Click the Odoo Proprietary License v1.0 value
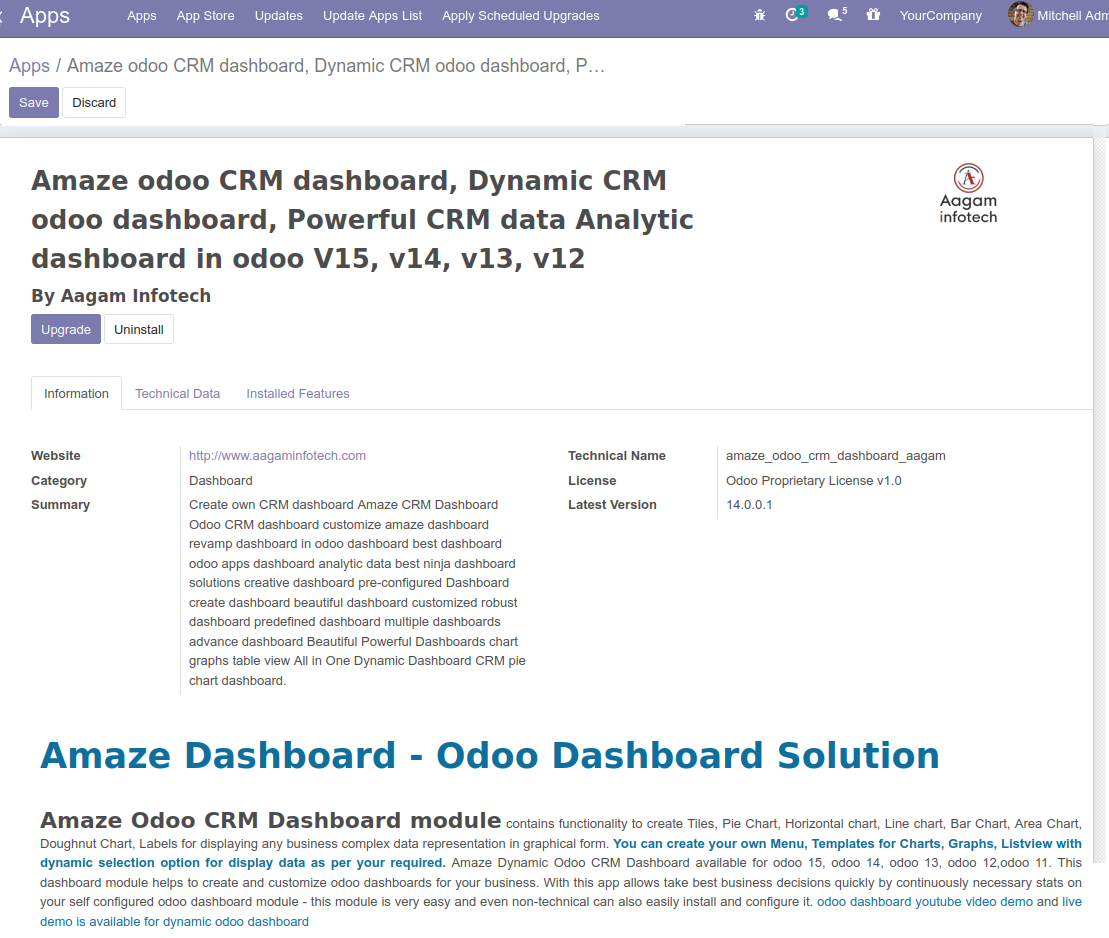 click(813, 480)
